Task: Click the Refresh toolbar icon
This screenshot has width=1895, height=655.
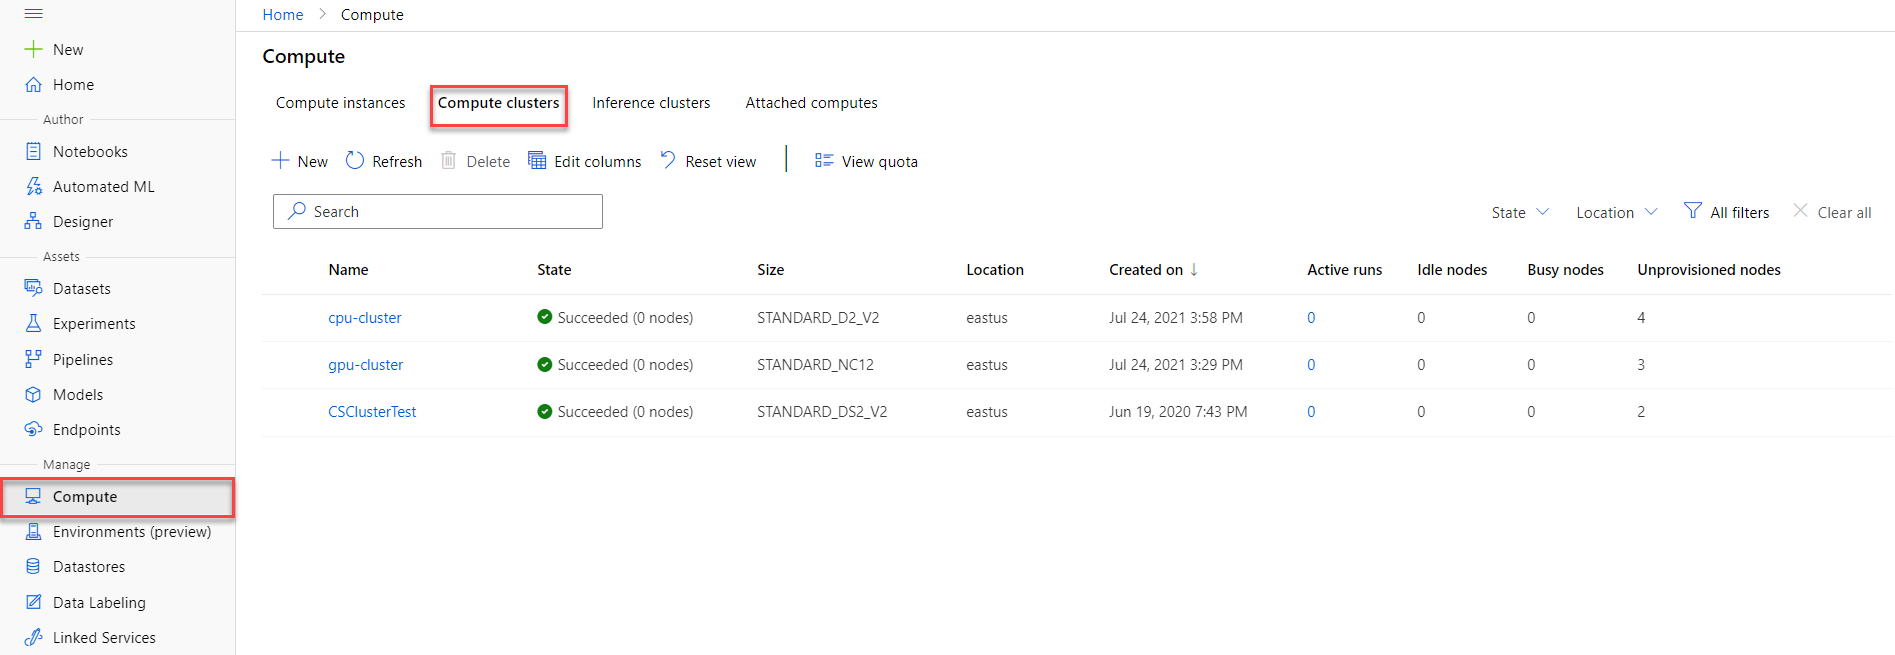Action: coord(355,160)
